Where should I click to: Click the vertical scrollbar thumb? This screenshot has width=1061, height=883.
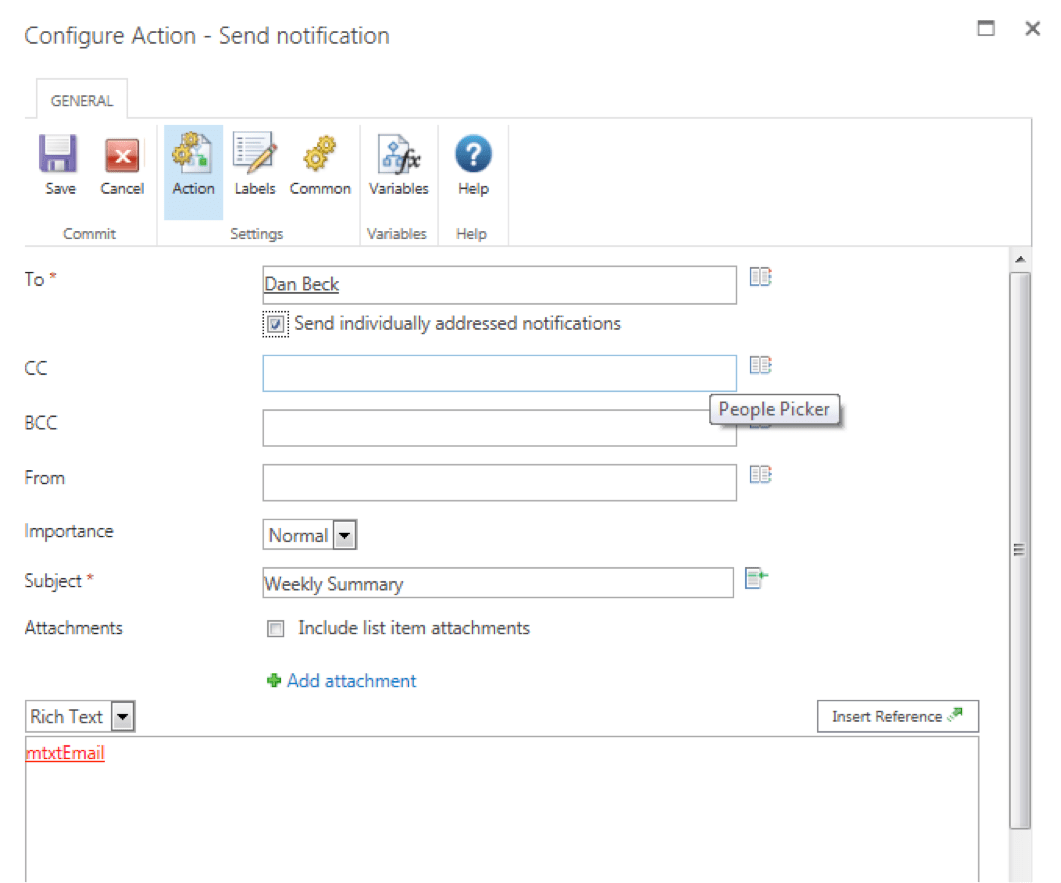pyautogui.click(x=1019, y=548)
